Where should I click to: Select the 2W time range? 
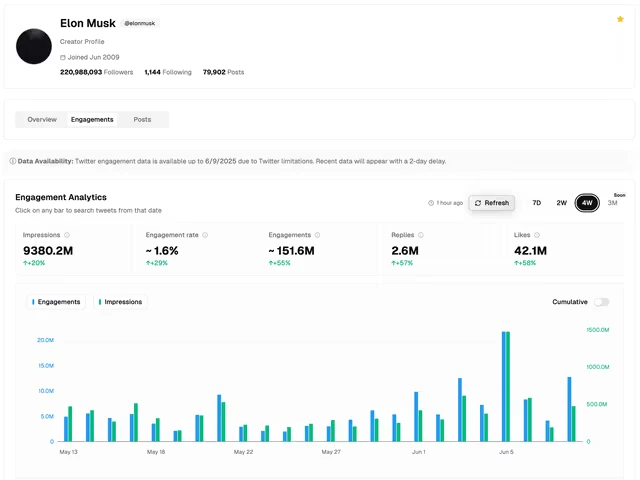coord(561,203)
